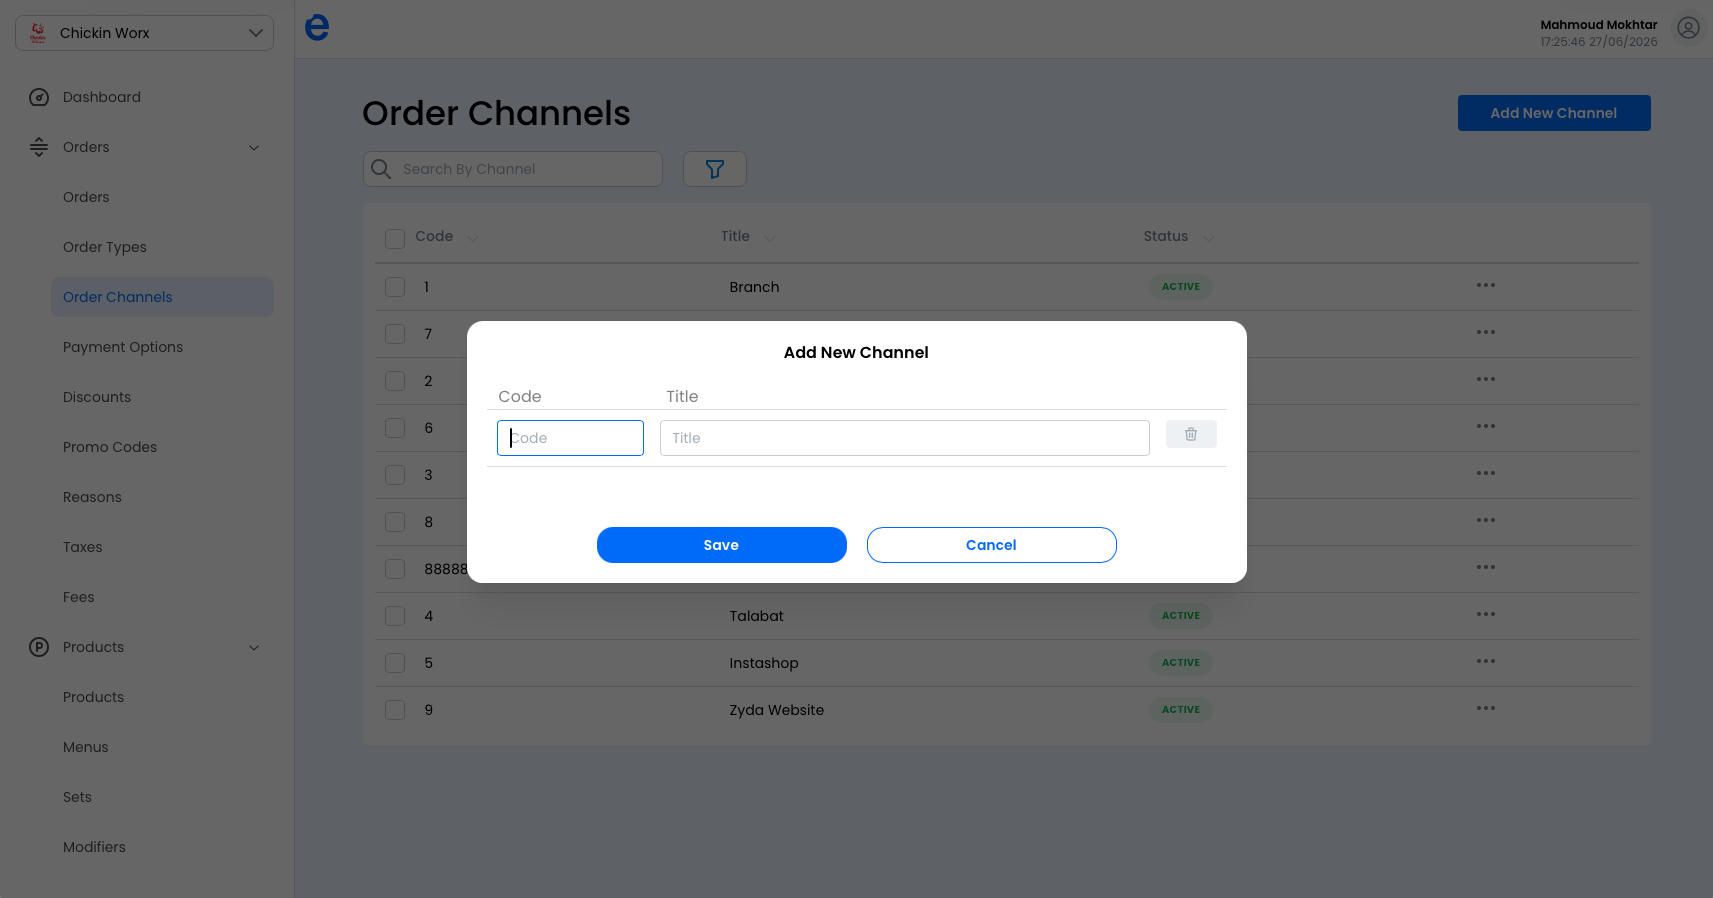1713x898 pixels.
Task: Click the blue 'e' logo
Action: tap(317, 27)
